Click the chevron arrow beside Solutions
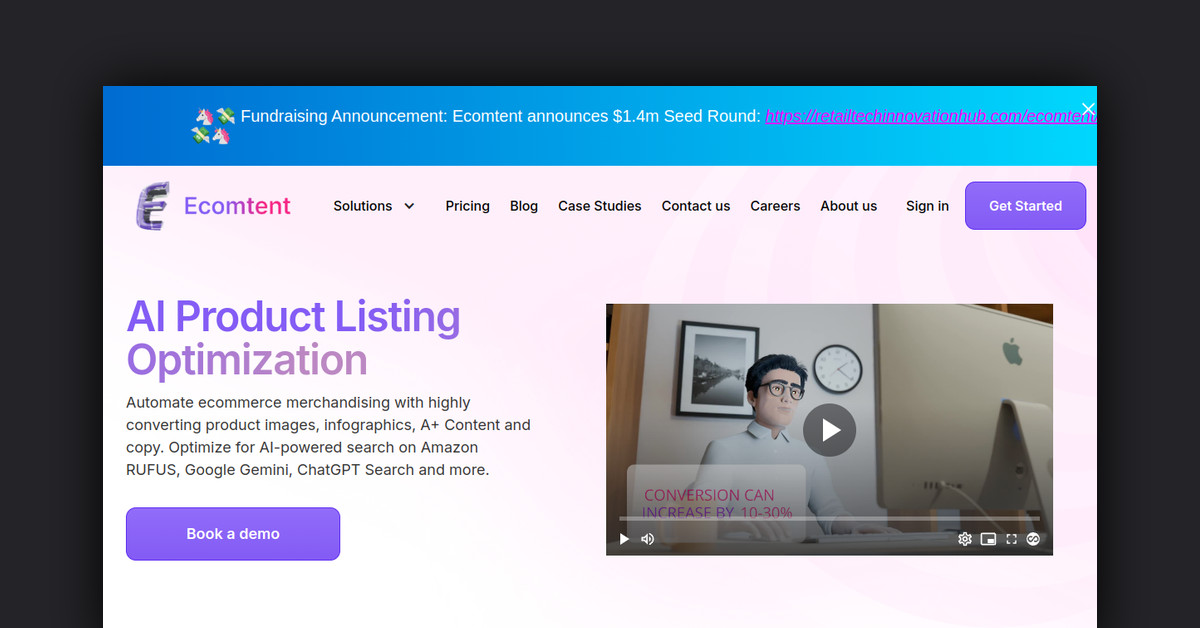The height and width of the screenshot is (628, 1200). [409, 206]
